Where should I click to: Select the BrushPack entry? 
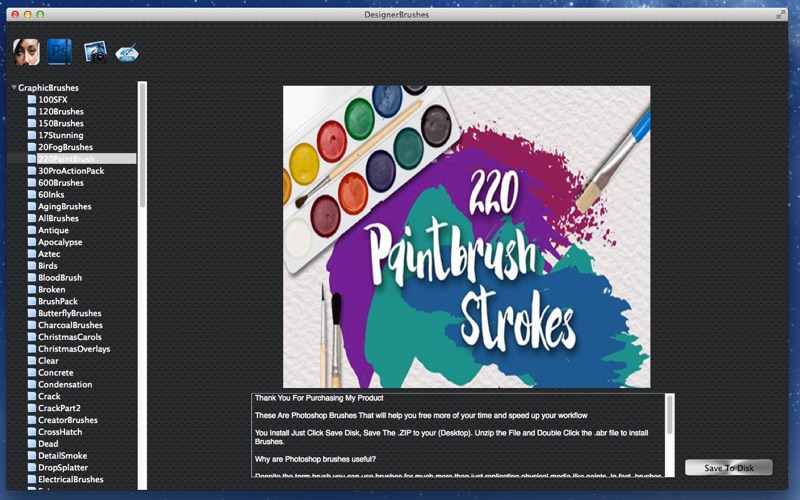click(58, 301)
